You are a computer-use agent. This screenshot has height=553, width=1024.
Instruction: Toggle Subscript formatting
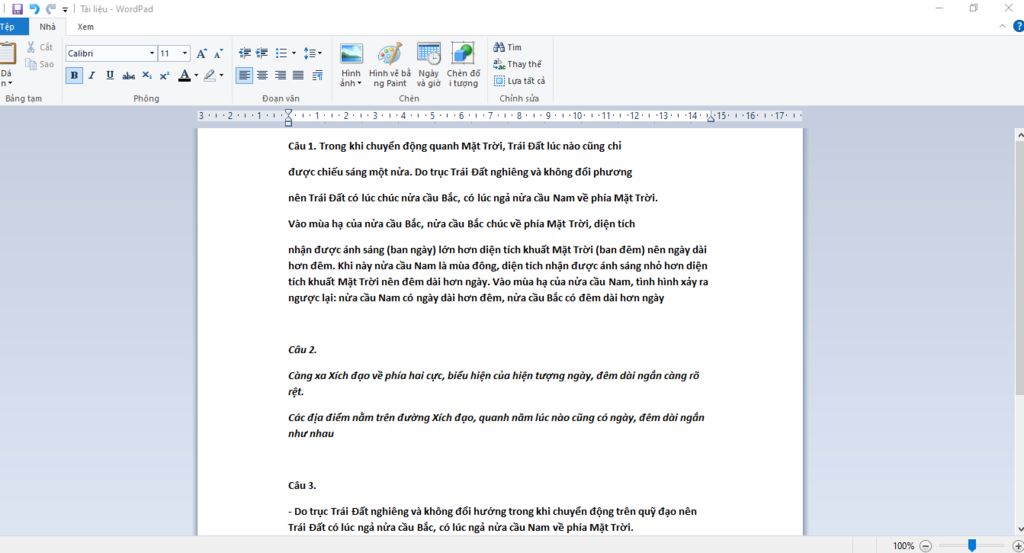pos(147,76)
